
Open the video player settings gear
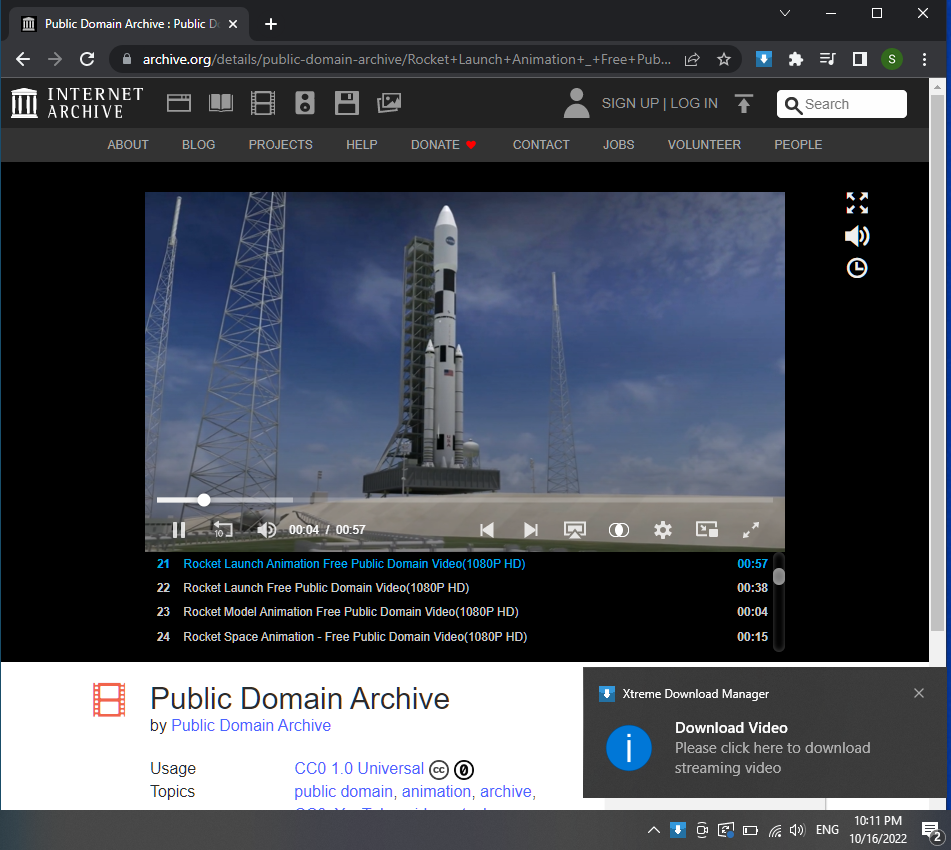tap(662, 530)
